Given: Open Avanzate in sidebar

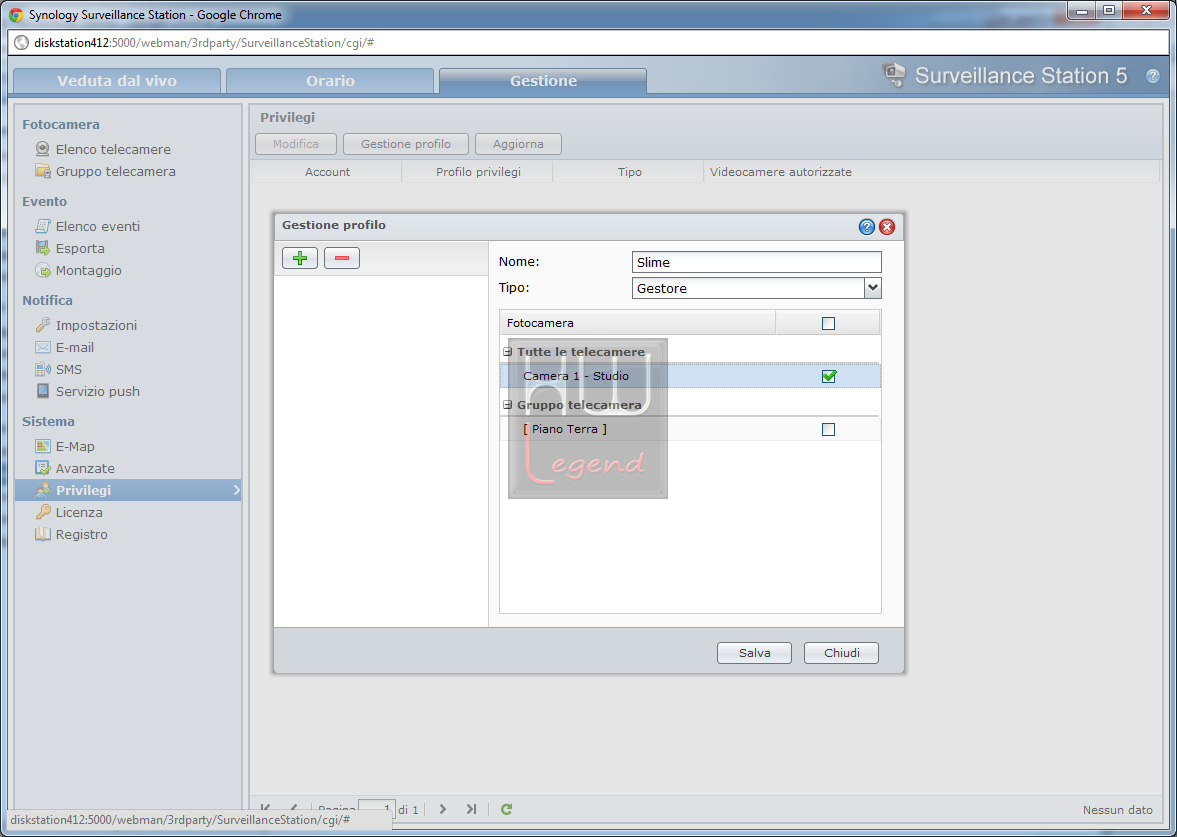Looking at the screenshot, I should [x=85, y=468].
